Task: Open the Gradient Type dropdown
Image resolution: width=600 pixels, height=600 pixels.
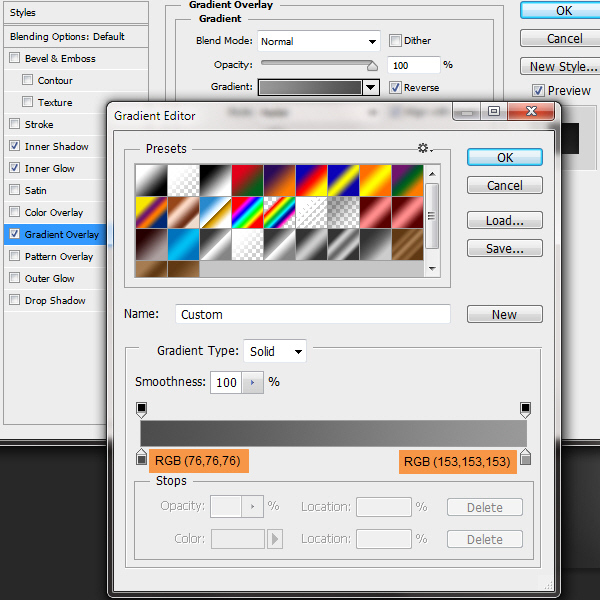Action: click(x=276, y=351)
